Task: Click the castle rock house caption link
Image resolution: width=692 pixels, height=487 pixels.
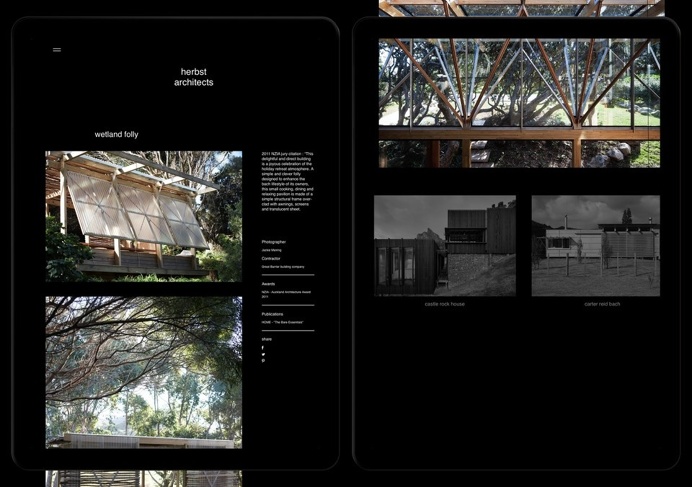Action: pyautogui.click(x=445, y=304)
